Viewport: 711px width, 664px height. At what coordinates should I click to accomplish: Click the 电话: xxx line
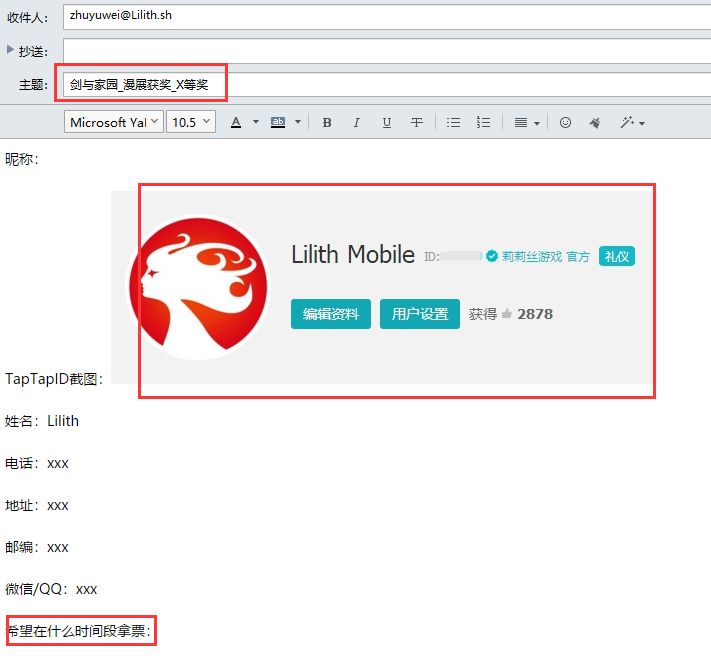coord(37,463)
